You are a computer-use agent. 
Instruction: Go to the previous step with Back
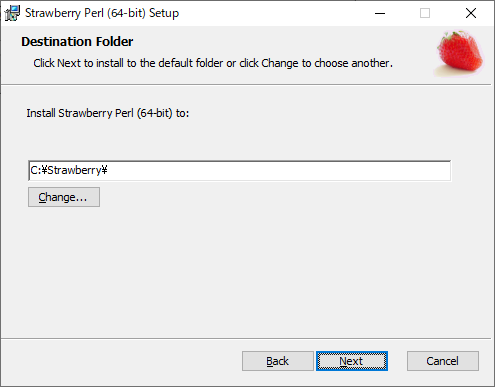click(278, 361)
